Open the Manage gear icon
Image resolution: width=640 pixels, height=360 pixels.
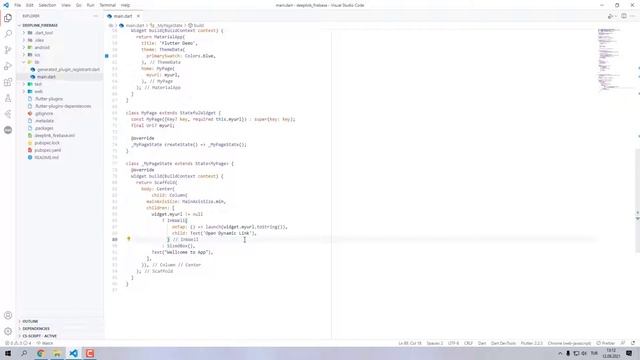8,331
